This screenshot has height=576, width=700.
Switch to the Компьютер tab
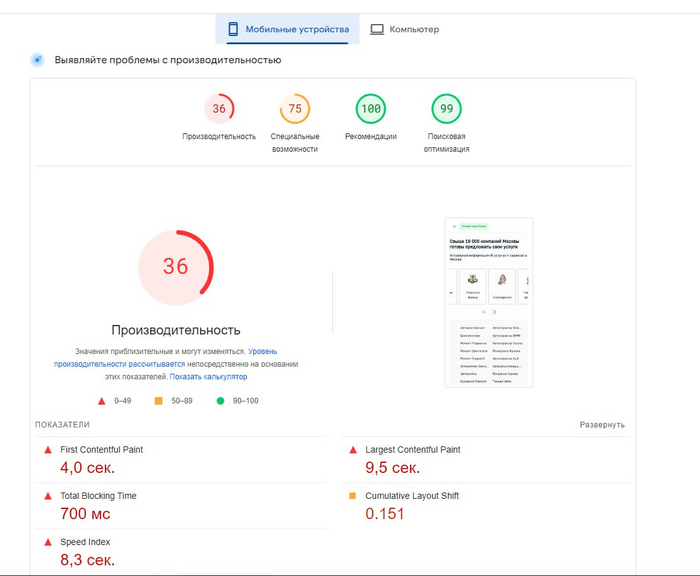pos(404,29)
